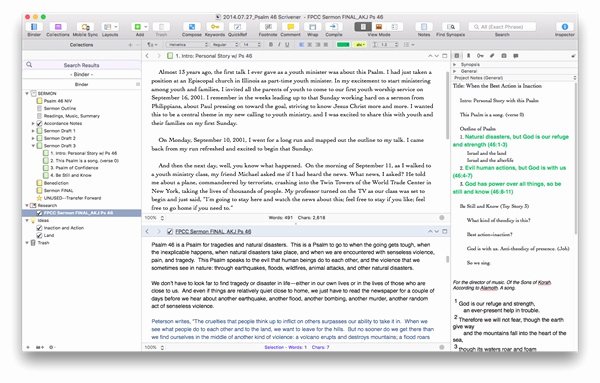This screenshot has width=600, height=383.
Task: Open the Notes toolbar button
Action: [424, 27]
